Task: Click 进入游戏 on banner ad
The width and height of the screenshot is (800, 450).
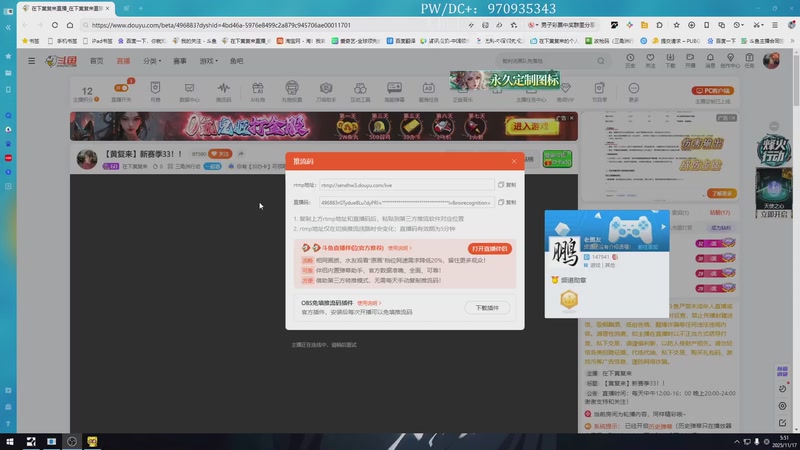Action: pos(531,126)
